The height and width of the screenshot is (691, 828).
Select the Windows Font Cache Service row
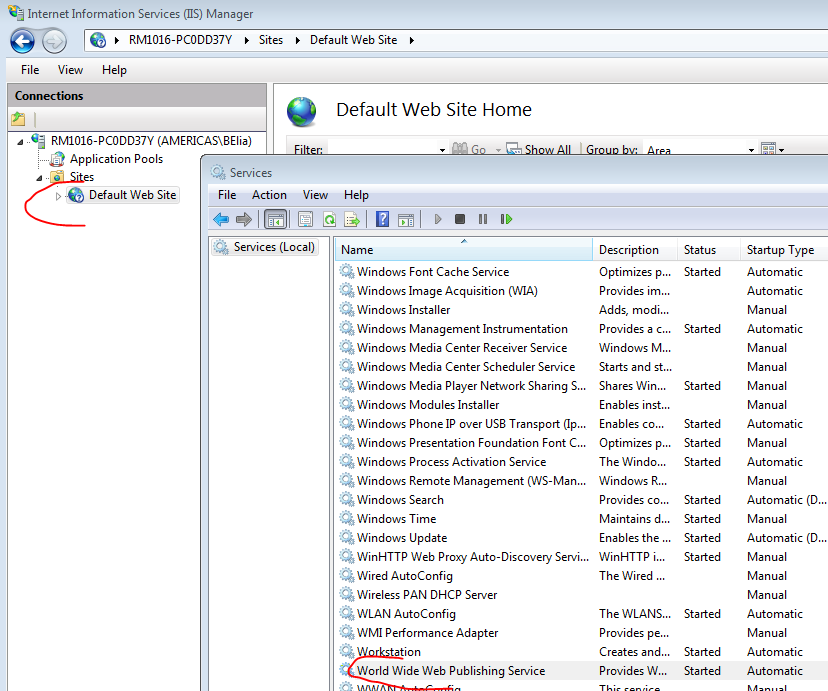[582, 271]
